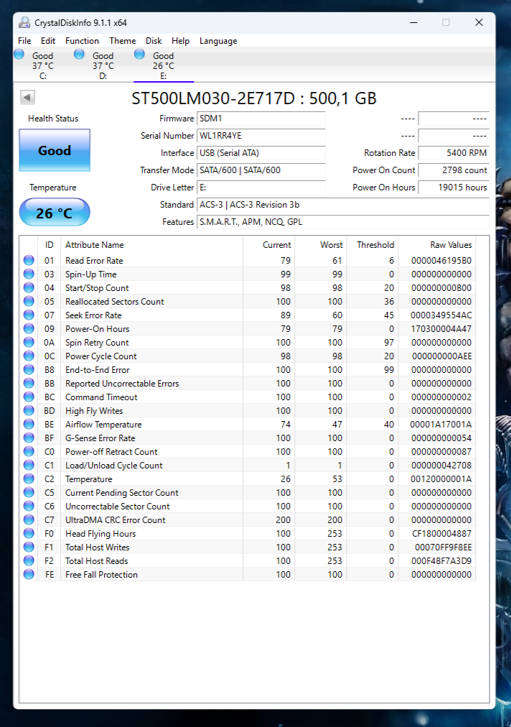Click the CrystalDiskInfo app icon in title bar
Screen dimensions: 511x727
(24, 22)
